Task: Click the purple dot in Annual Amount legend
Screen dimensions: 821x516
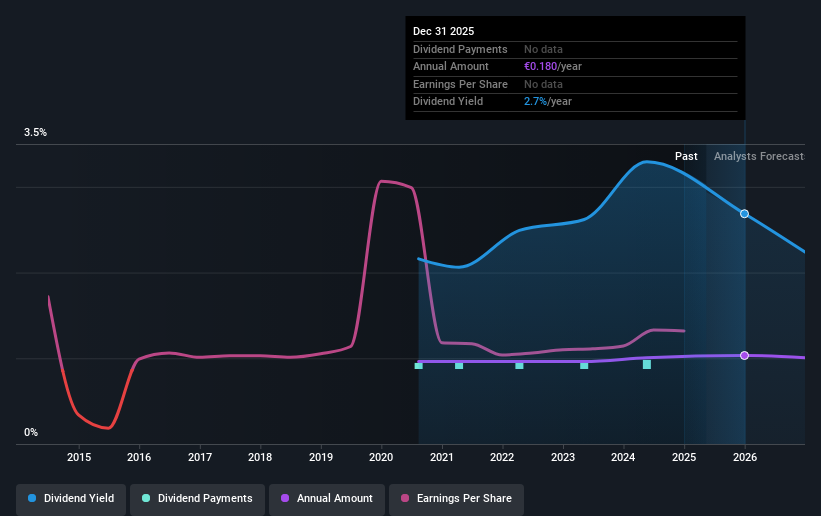Action: coord(285,498)
